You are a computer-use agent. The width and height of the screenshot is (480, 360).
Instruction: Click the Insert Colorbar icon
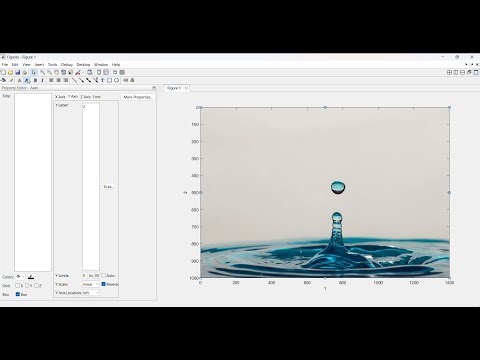[x=99, y=72]
